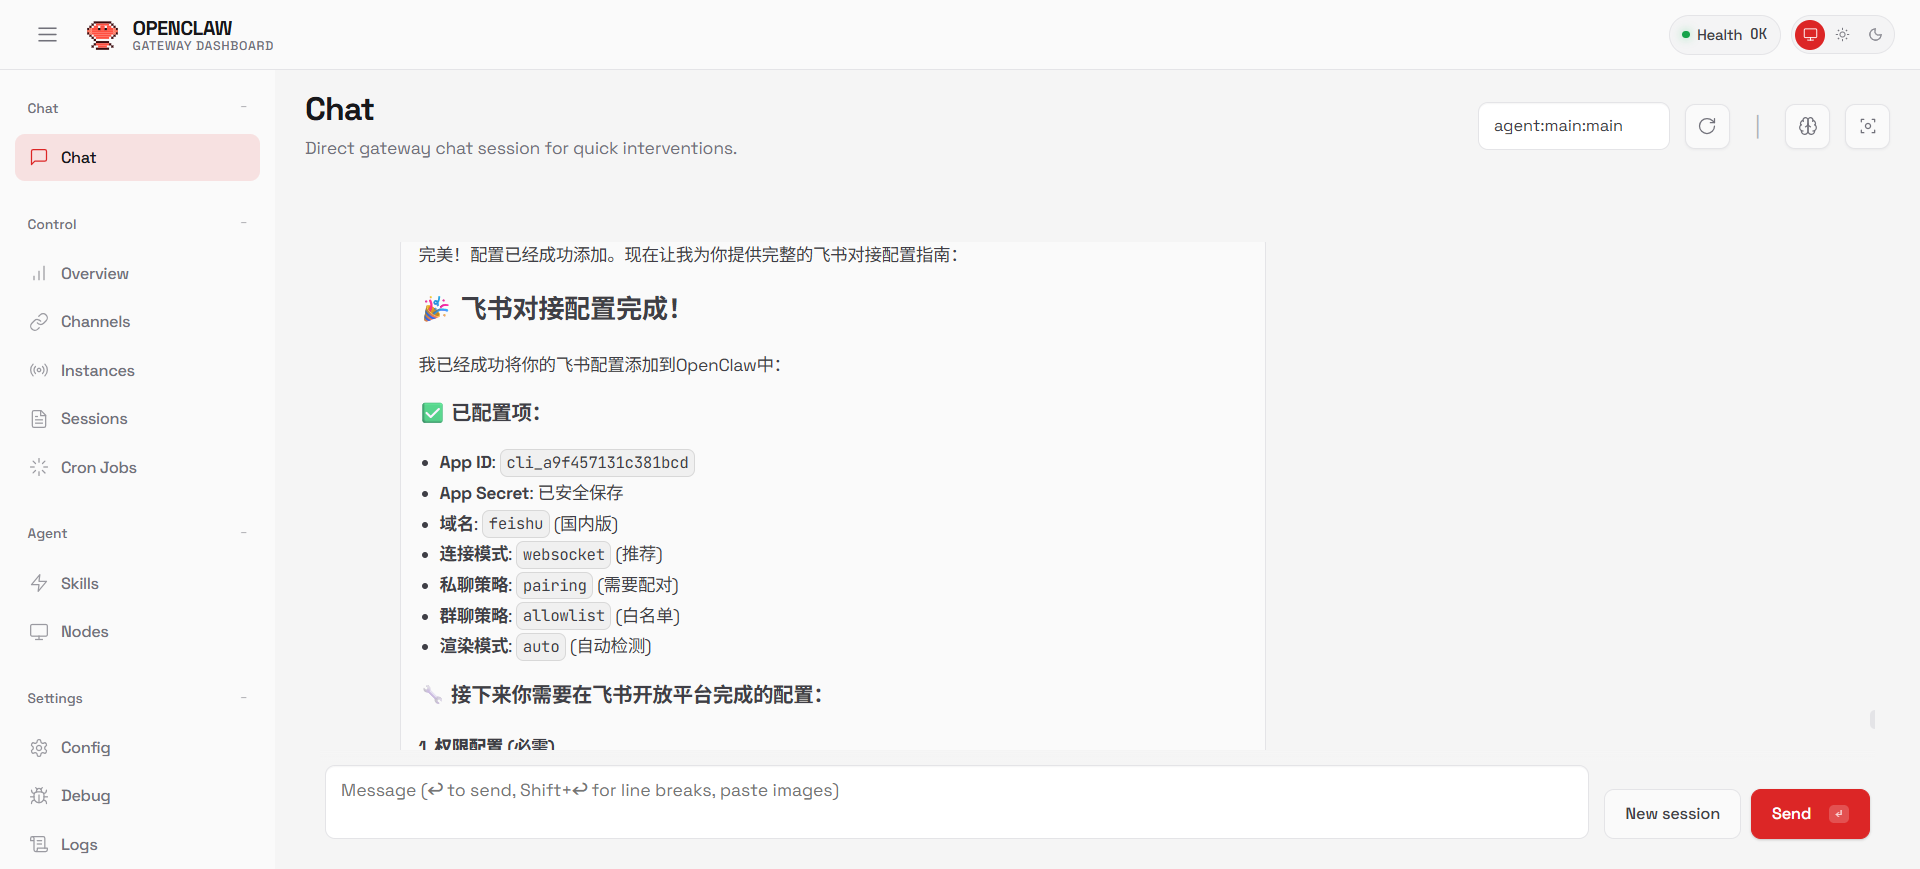Click the Cron Jobs spinner icon
Image resolution: width=1920 pixels, height=869 pixels.
point(39,467)
